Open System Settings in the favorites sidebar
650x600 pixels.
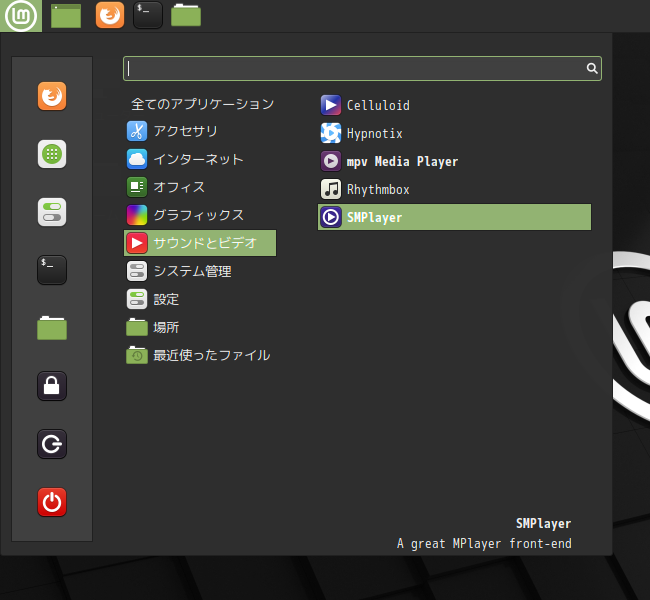click(52, 212)
